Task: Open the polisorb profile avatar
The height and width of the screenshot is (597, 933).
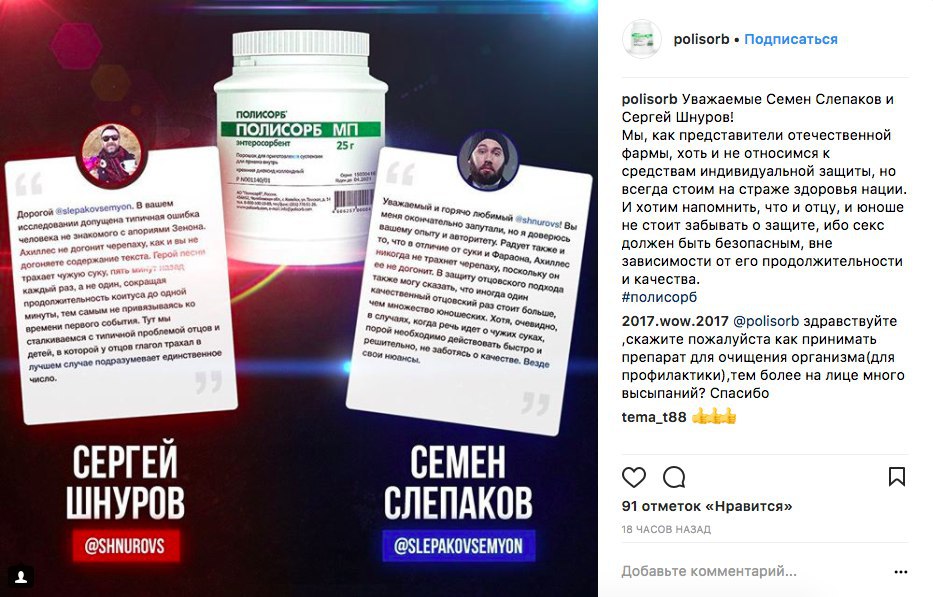Action: tap(642, 39)
